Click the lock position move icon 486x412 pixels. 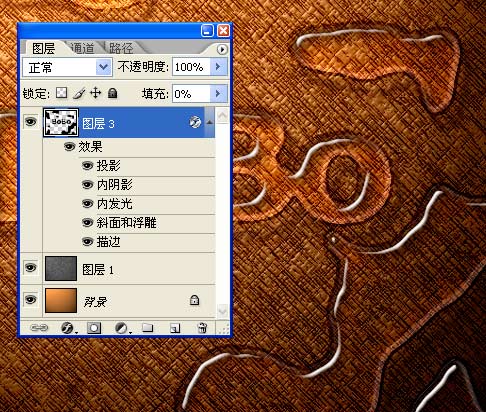click(x=96, y=93)
